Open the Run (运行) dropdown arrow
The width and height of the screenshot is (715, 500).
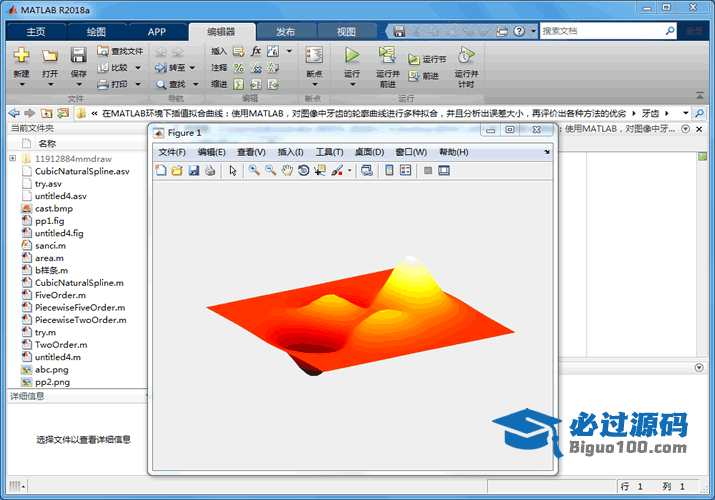pyautogui.click(x=352, y=84)
